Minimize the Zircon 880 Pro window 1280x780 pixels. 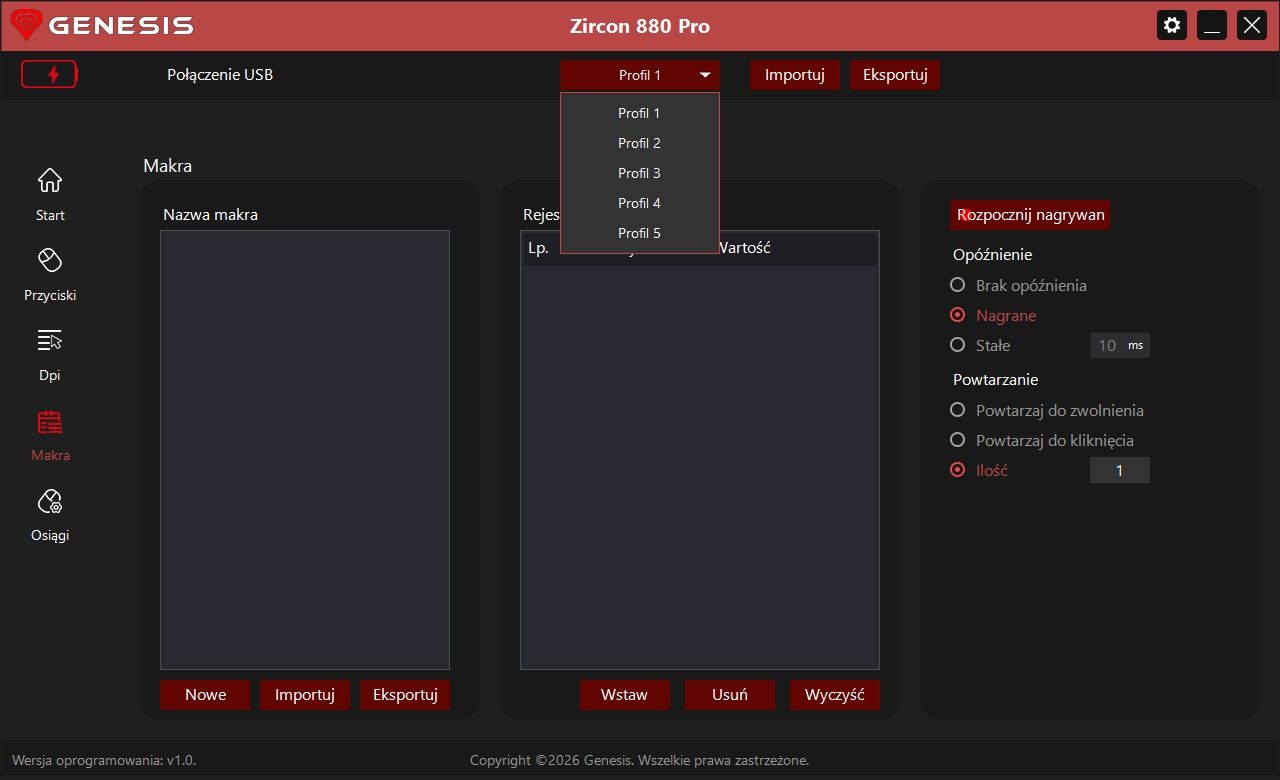point(1212,25)
